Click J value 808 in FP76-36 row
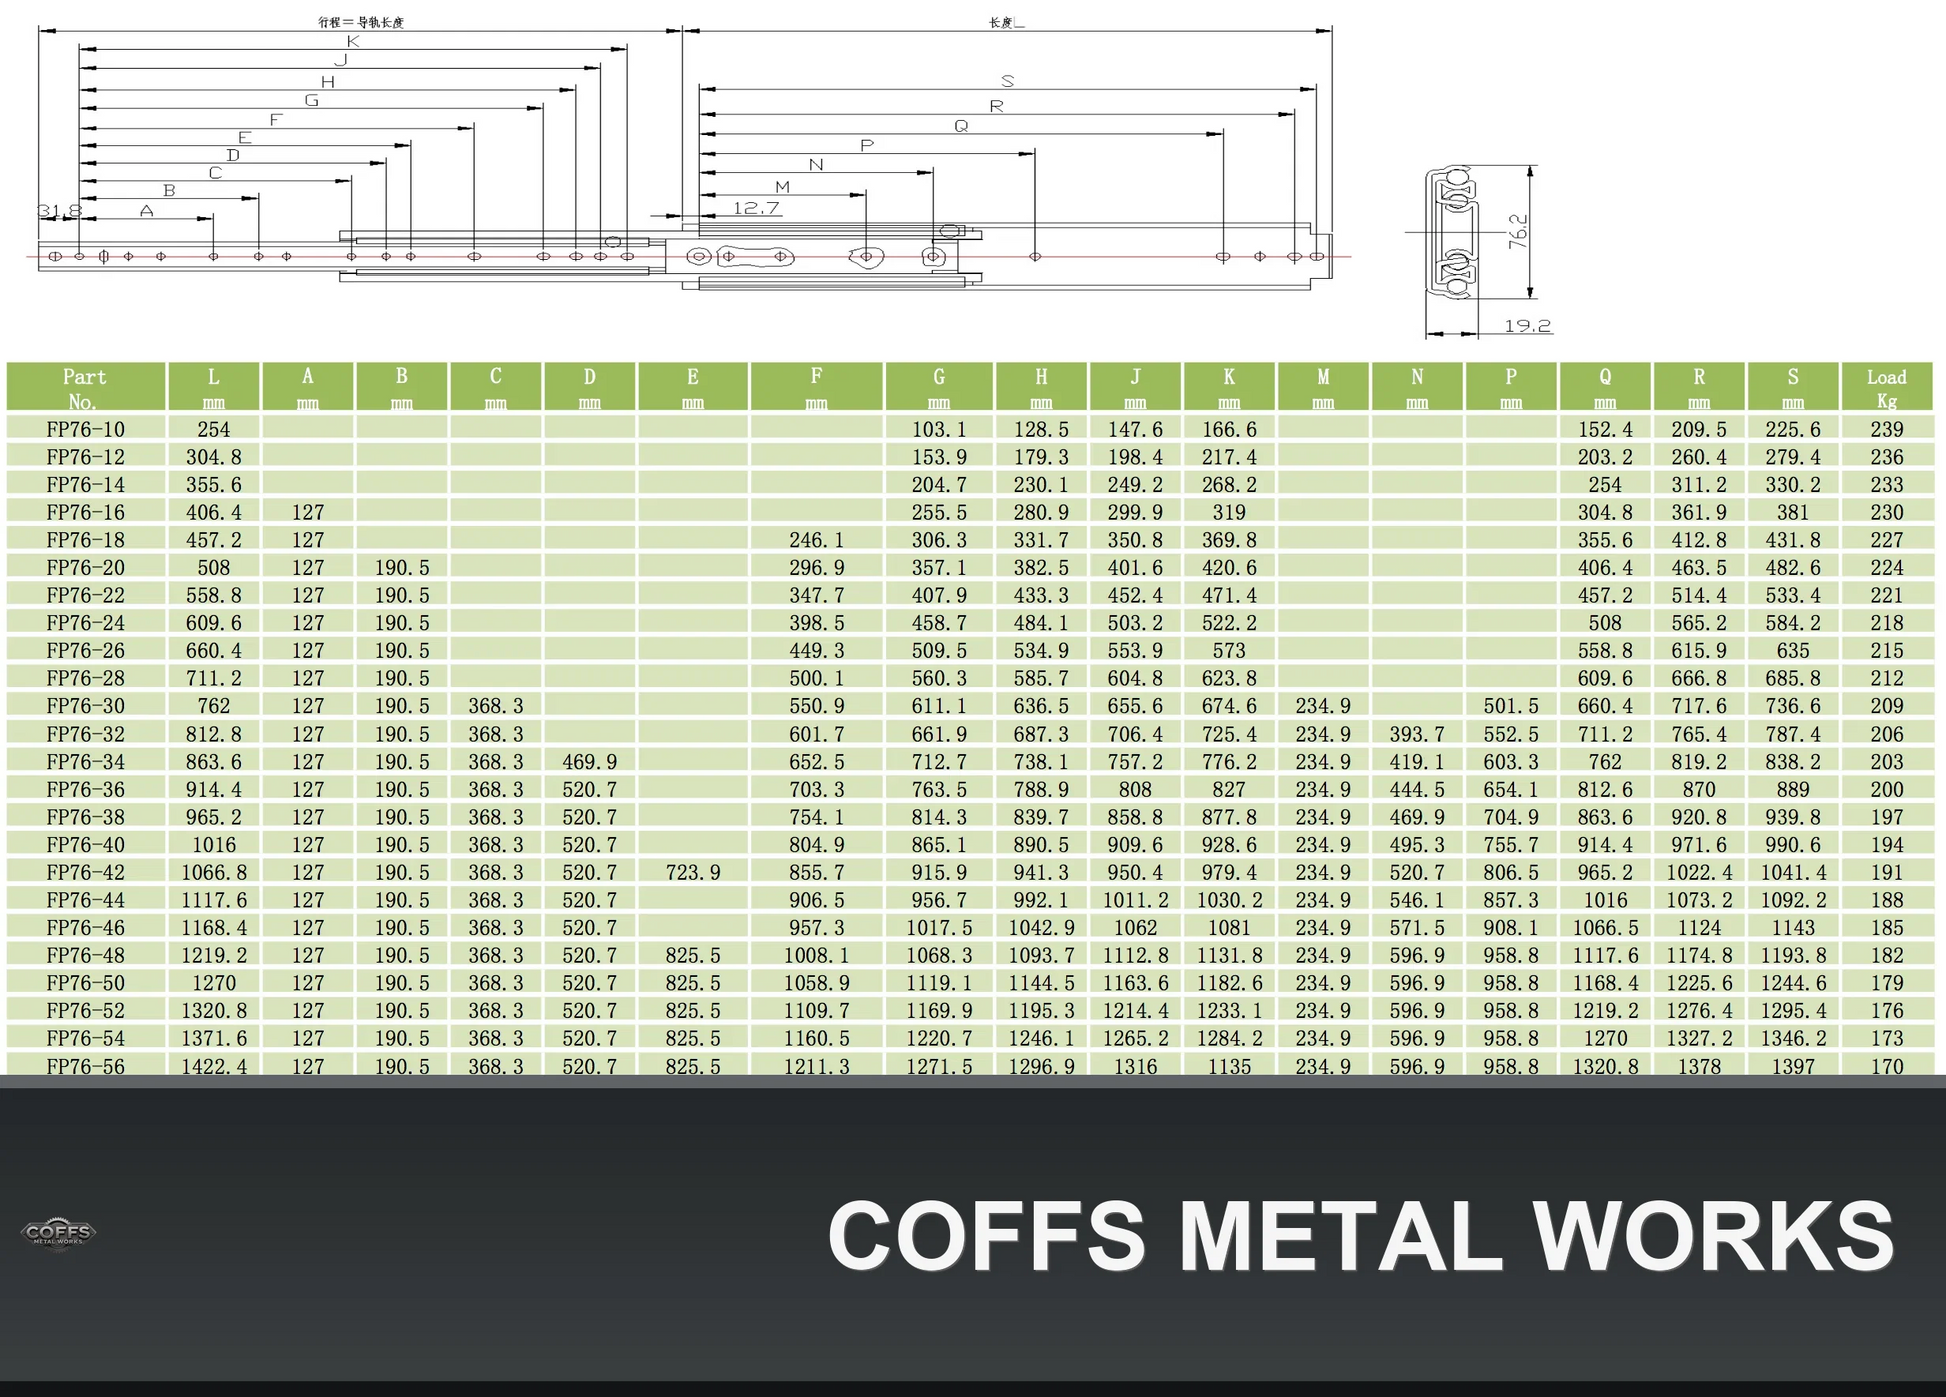 pos(1135,790)
